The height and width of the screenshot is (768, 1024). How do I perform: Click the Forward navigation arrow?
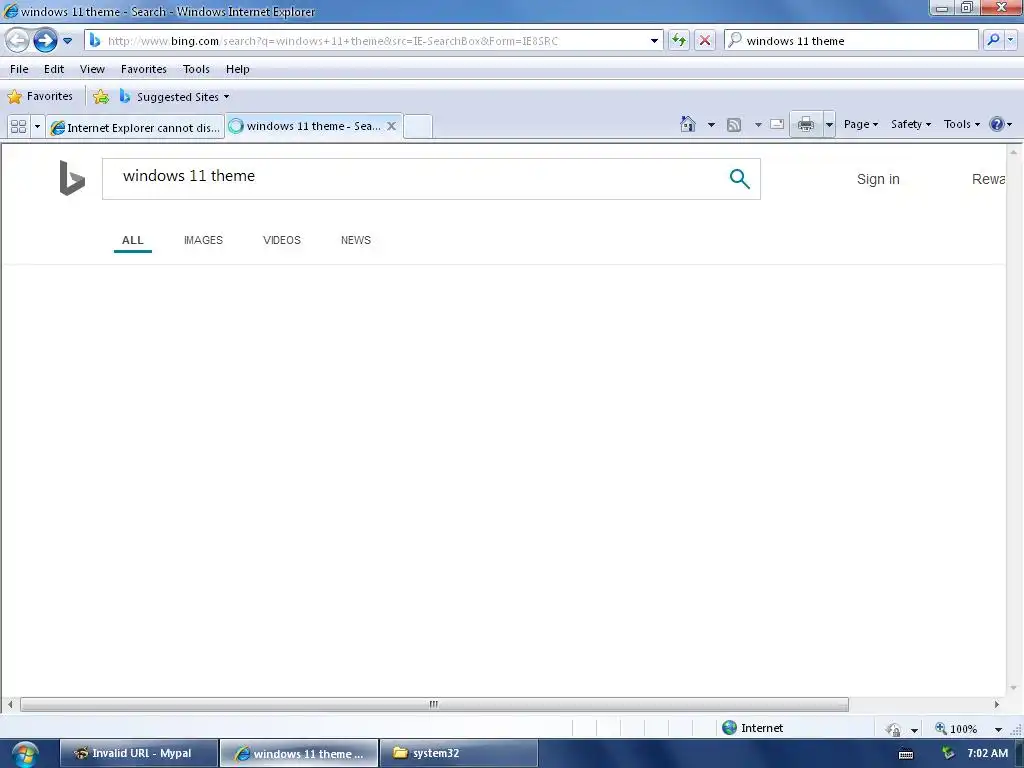click(x=45, y=40)
